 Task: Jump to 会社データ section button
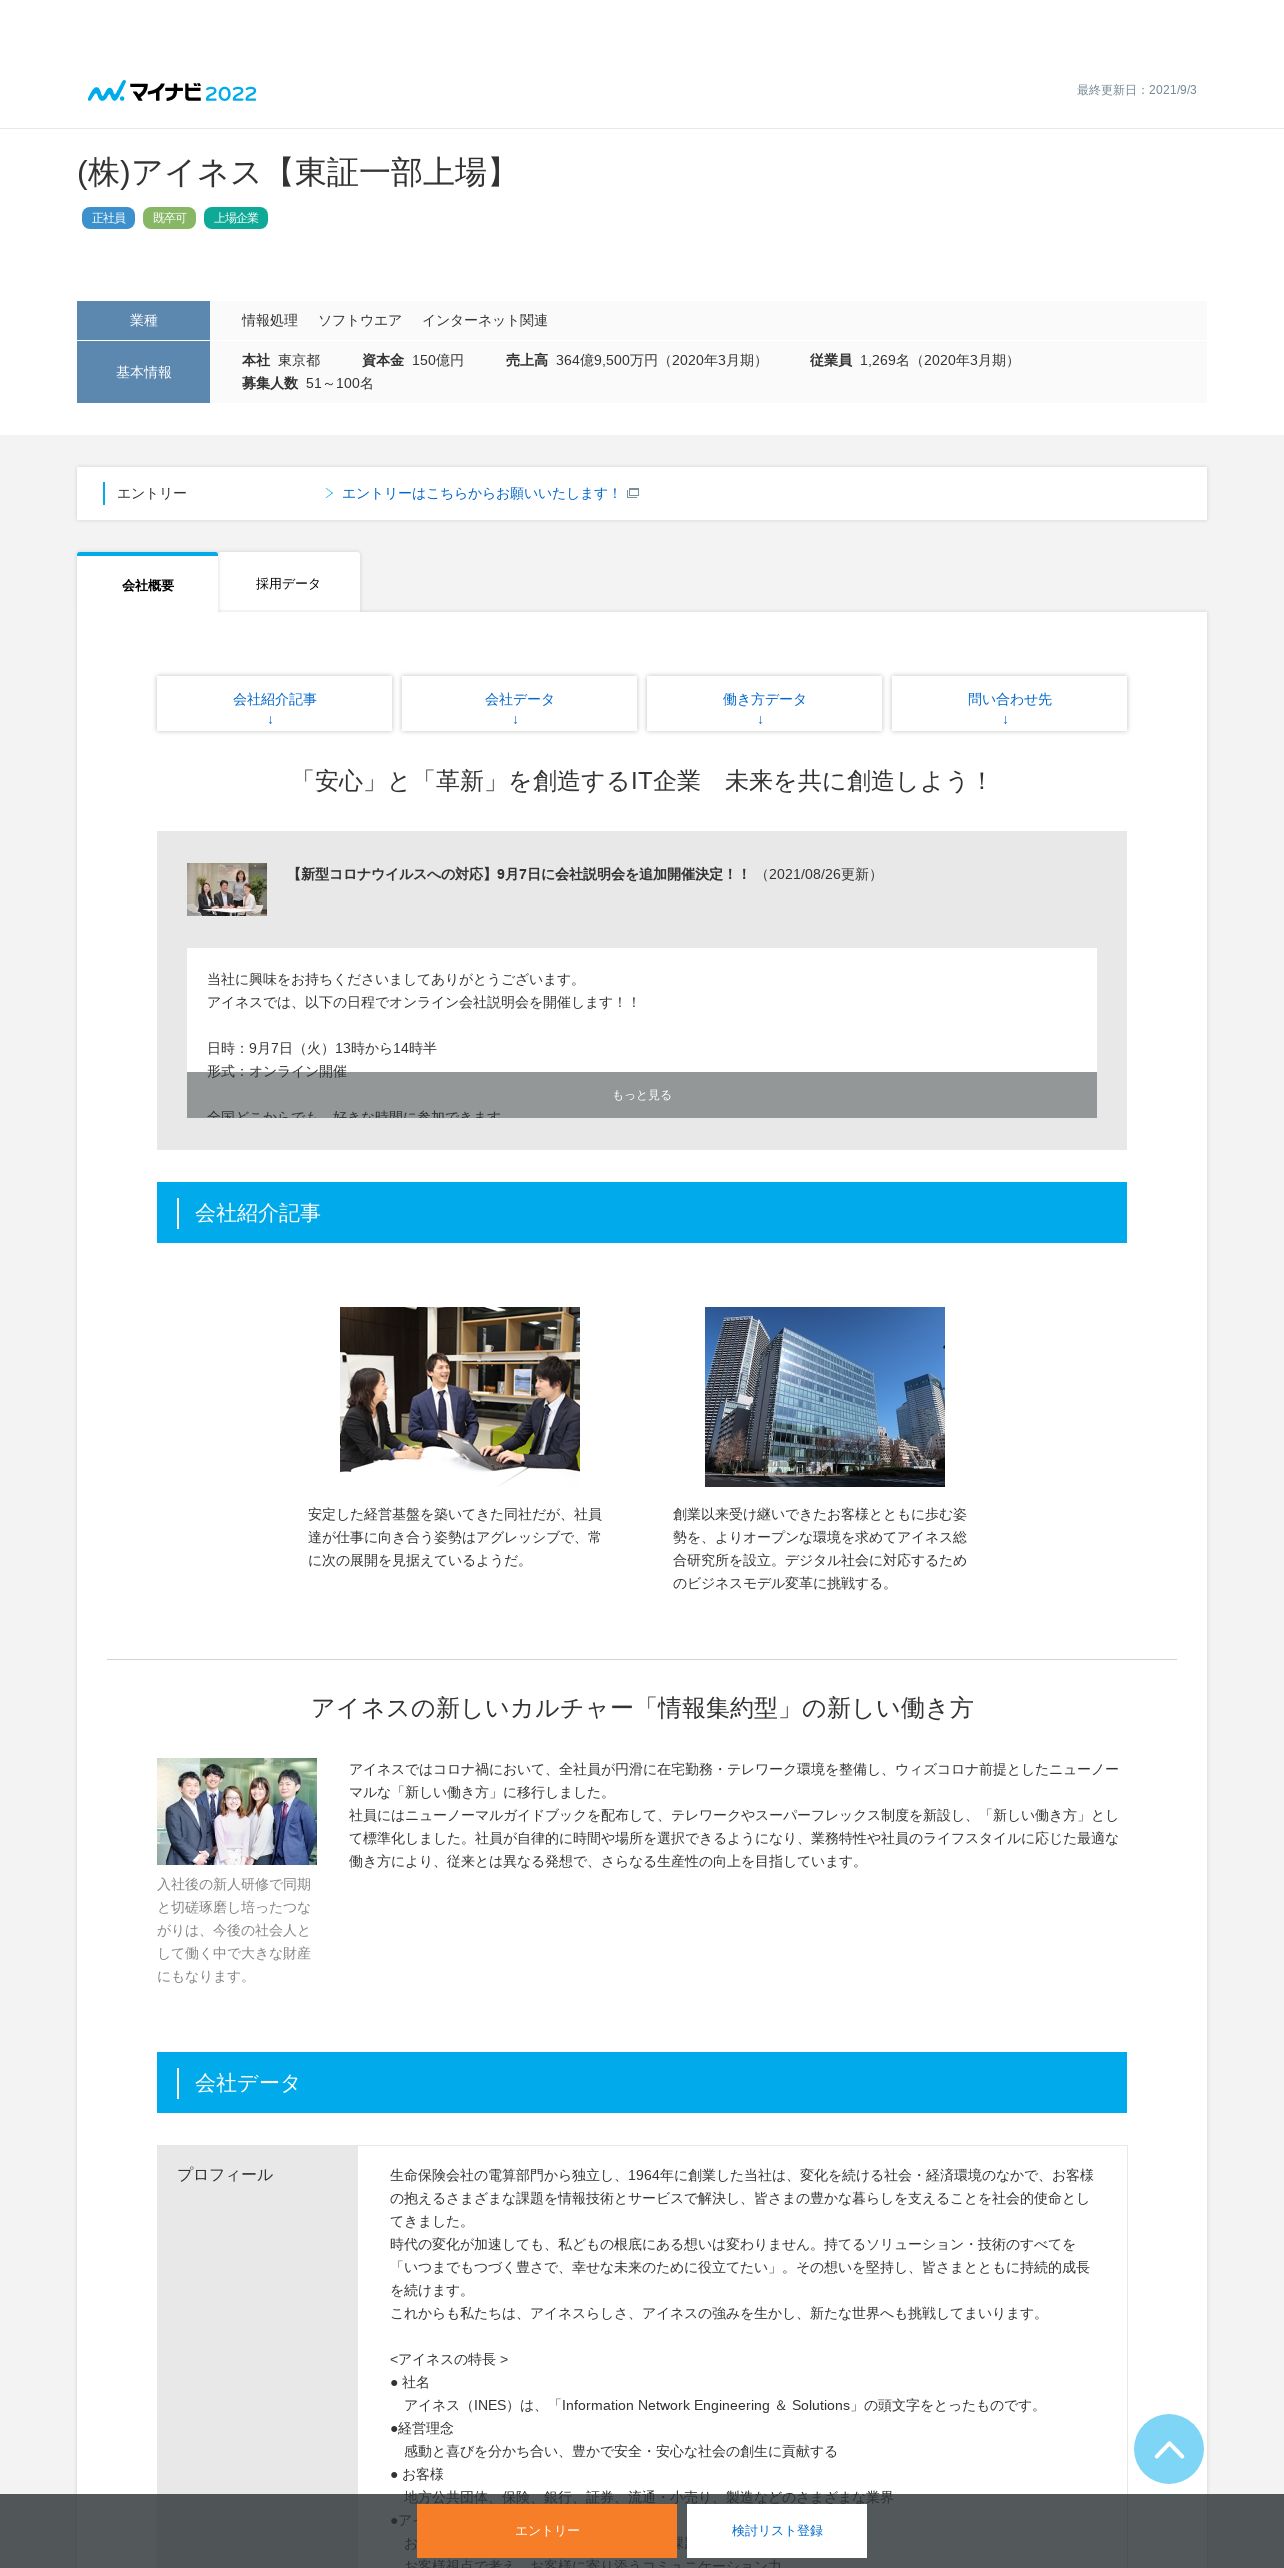point(519,703)
